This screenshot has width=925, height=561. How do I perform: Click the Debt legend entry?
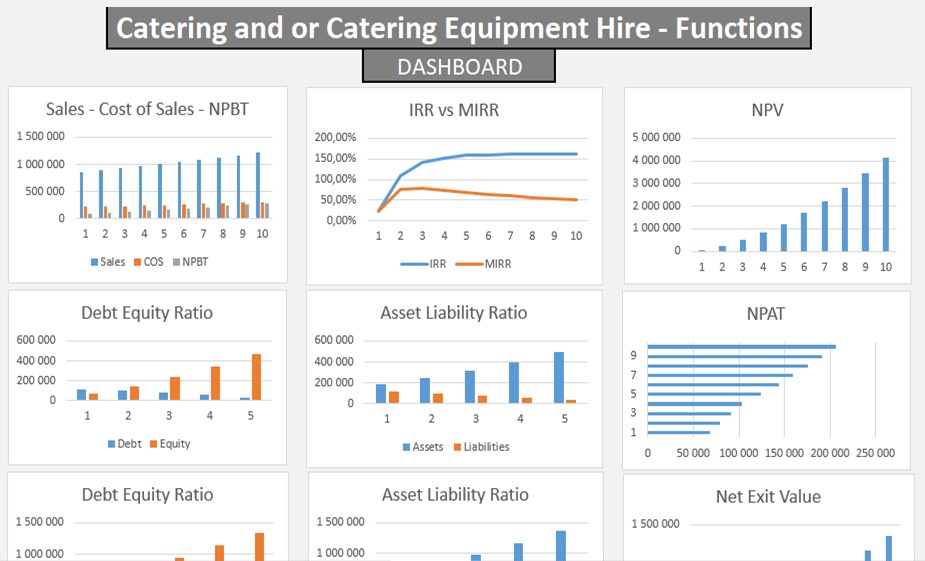point(124,444)
